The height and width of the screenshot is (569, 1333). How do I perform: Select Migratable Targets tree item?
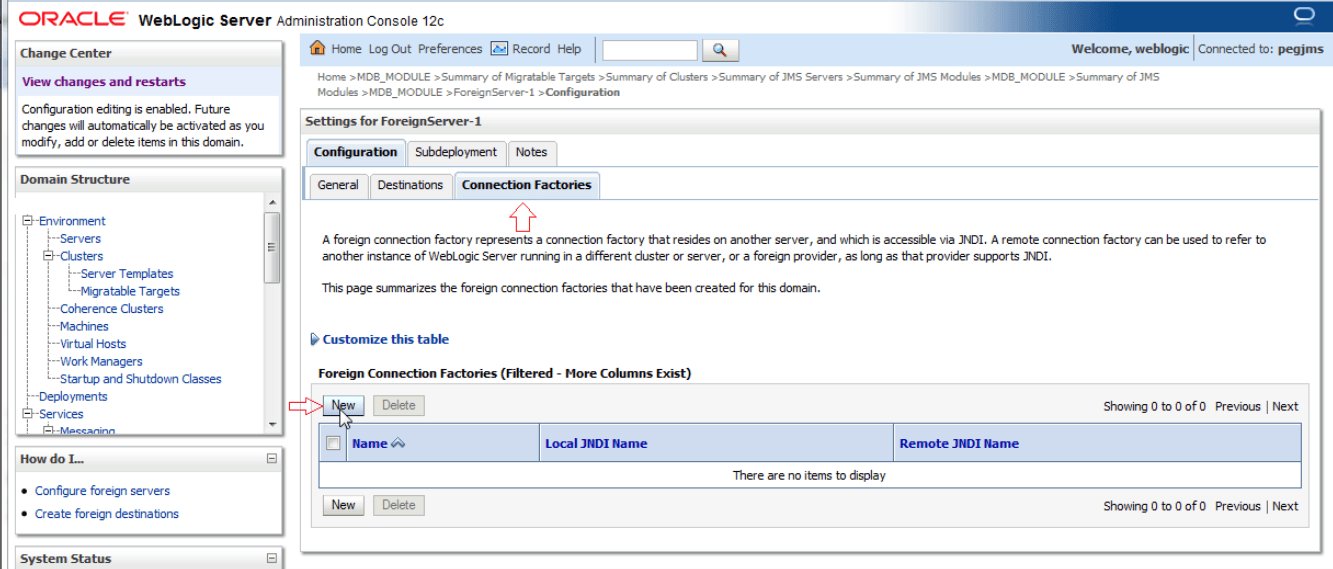[x=130, y=291]
